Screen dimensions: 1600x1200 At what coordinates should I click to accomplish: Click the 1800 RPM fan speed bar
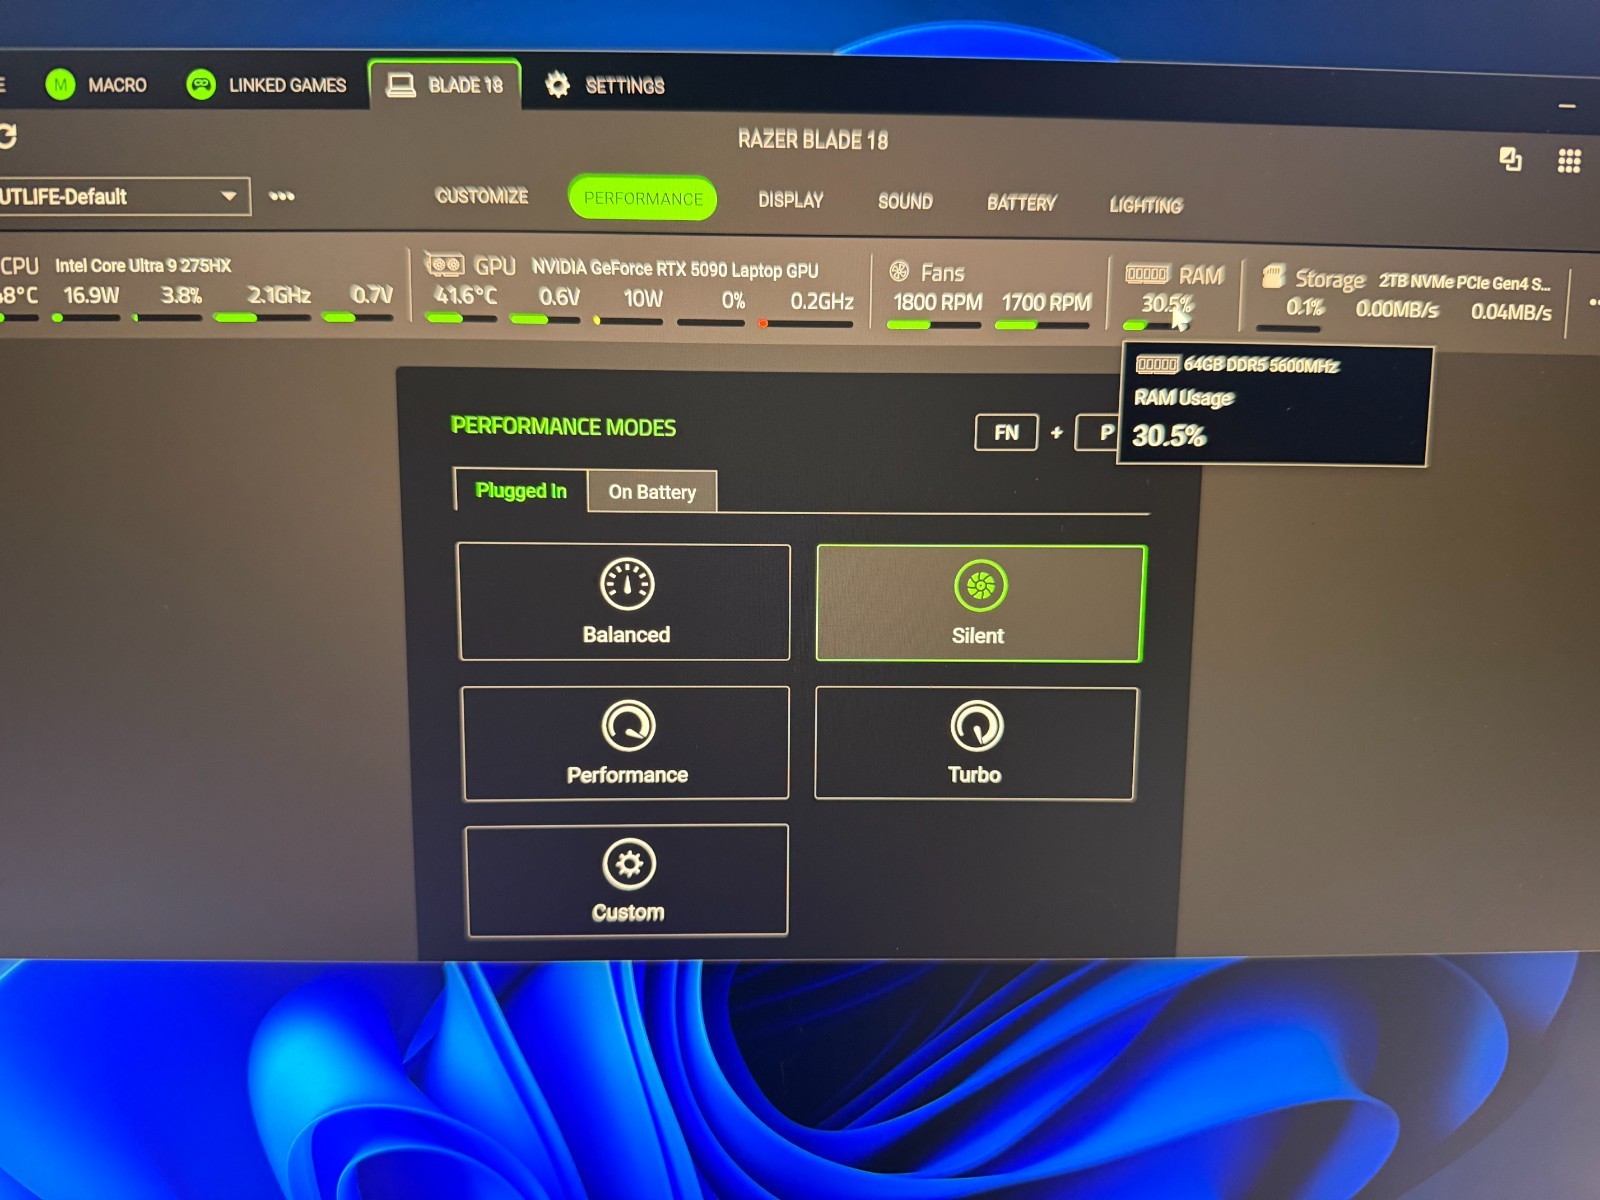(x=935, y=324)
